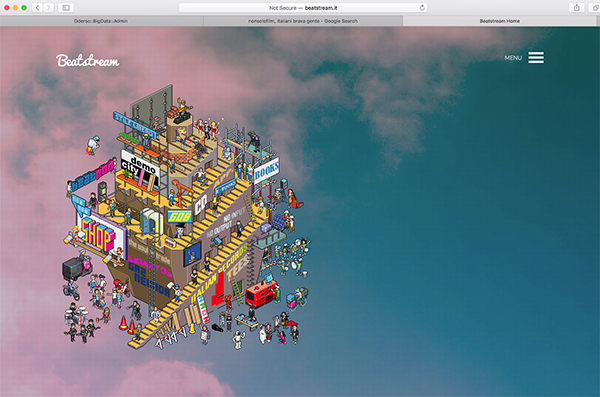
Task: Go back with the Safari back arrow
Action: [x=38, y=8]
